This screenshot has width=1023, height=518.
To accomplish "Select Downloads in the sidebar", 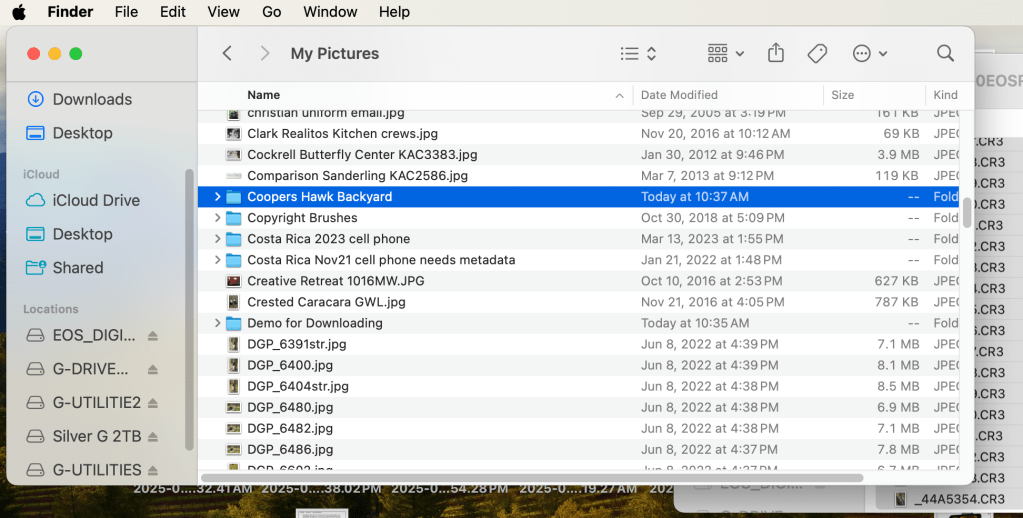I will 91,99.
